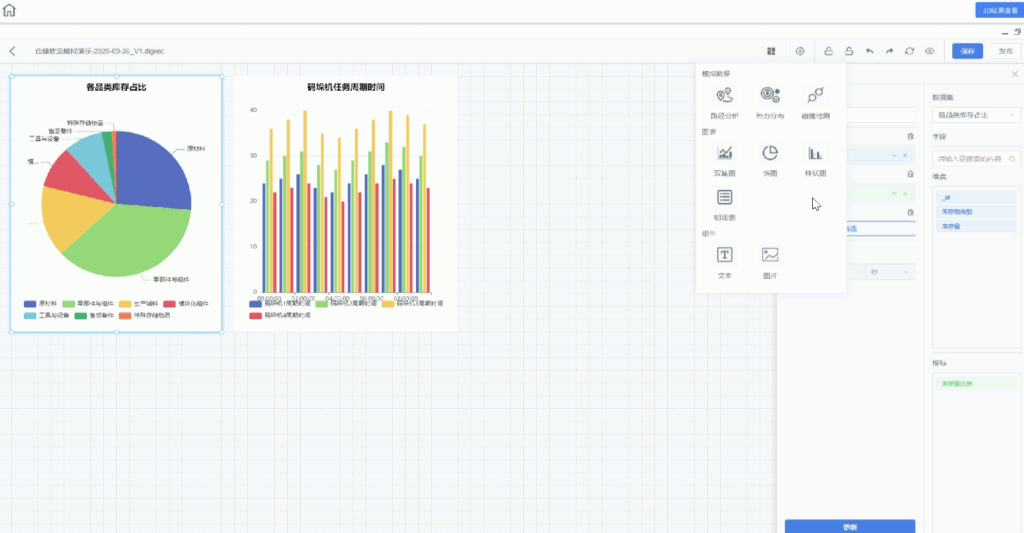The image size is (1024, 533).
Task: Expand the blue dimension field dropdown arrow
Action: point(894,155)
